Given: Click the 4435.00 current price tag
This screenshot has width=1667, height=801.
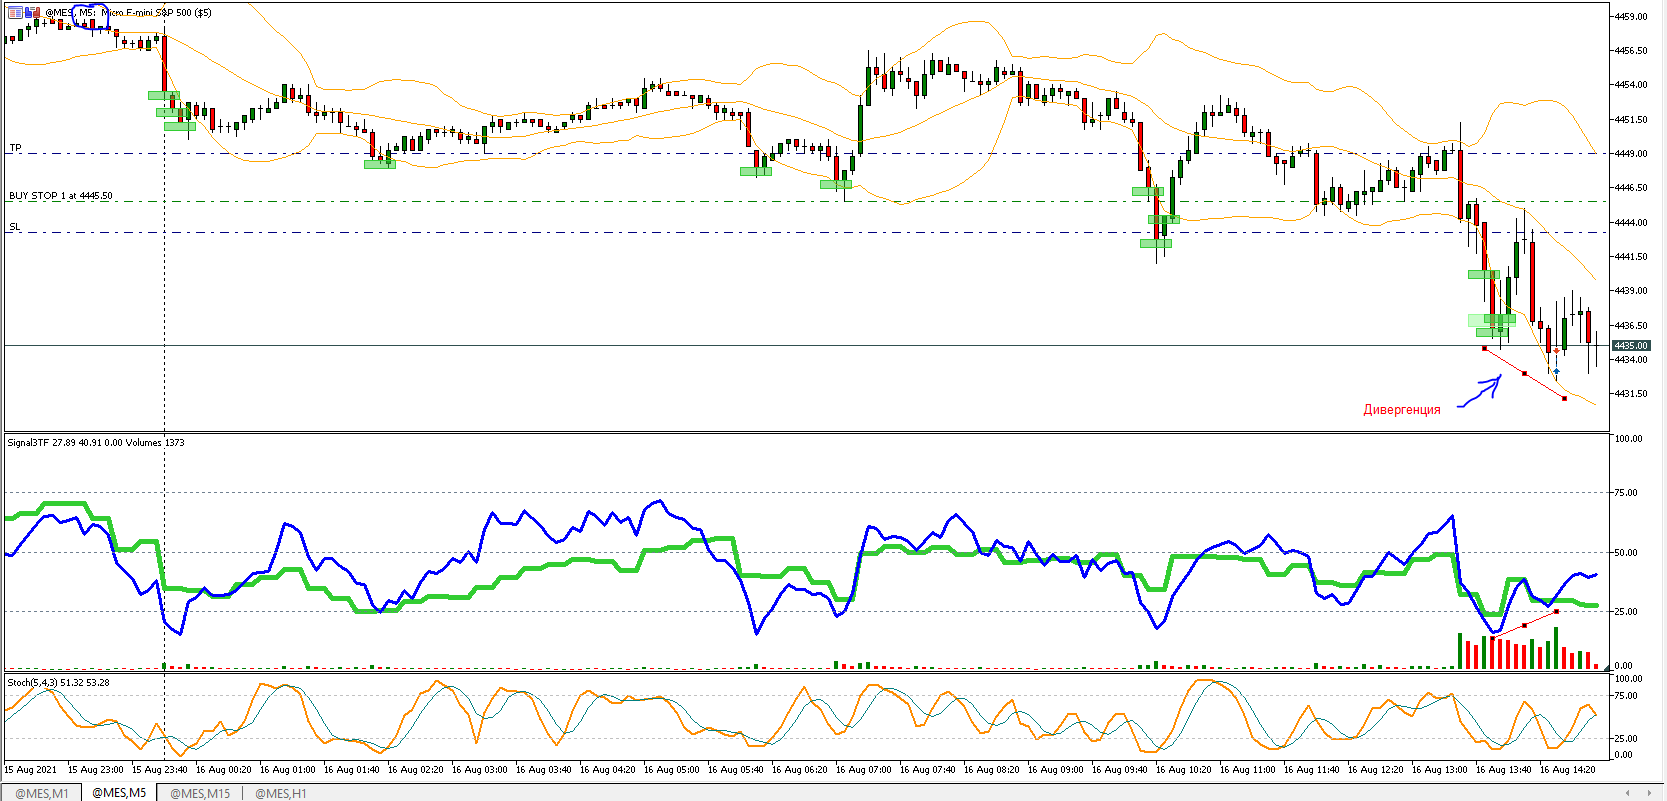Looking at the screenshot, I should [1631, 345].
